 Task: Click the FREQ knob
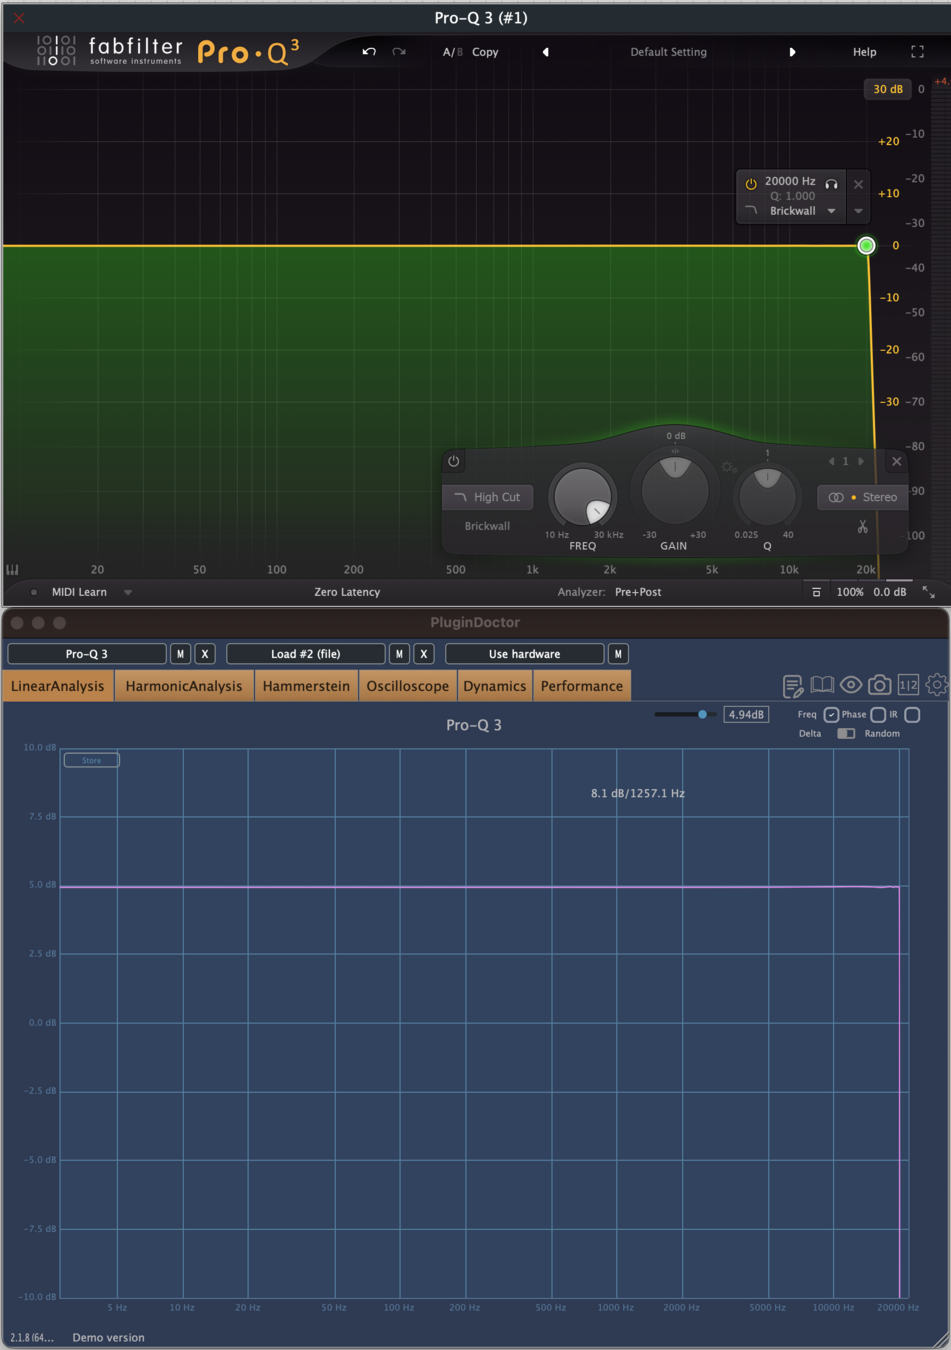[583, 496]
